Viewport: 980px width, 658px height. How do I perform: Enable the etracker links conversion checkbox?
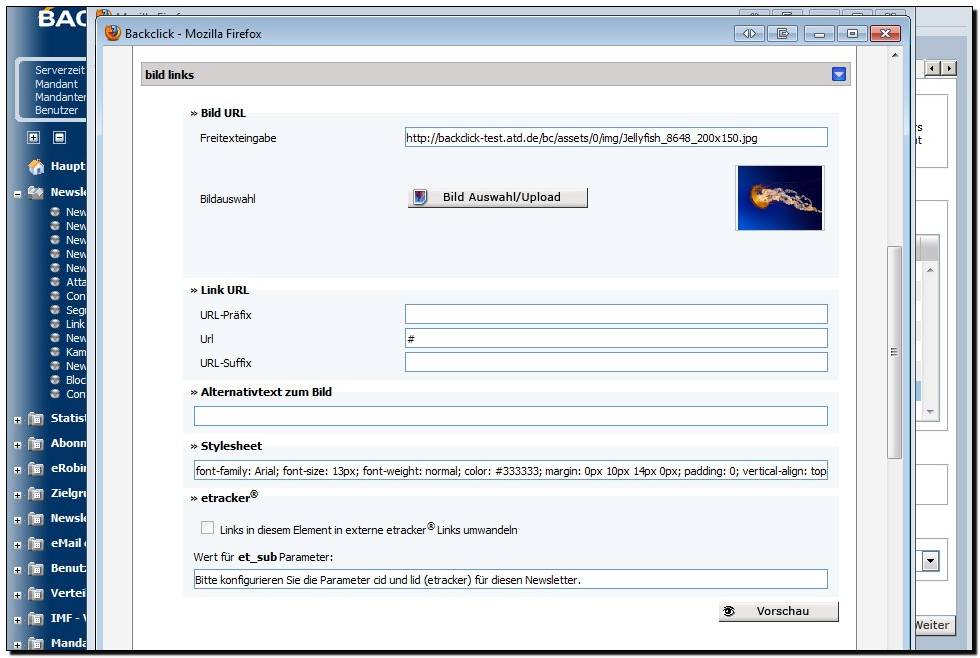pyautogui.click(x=207, y=528)
